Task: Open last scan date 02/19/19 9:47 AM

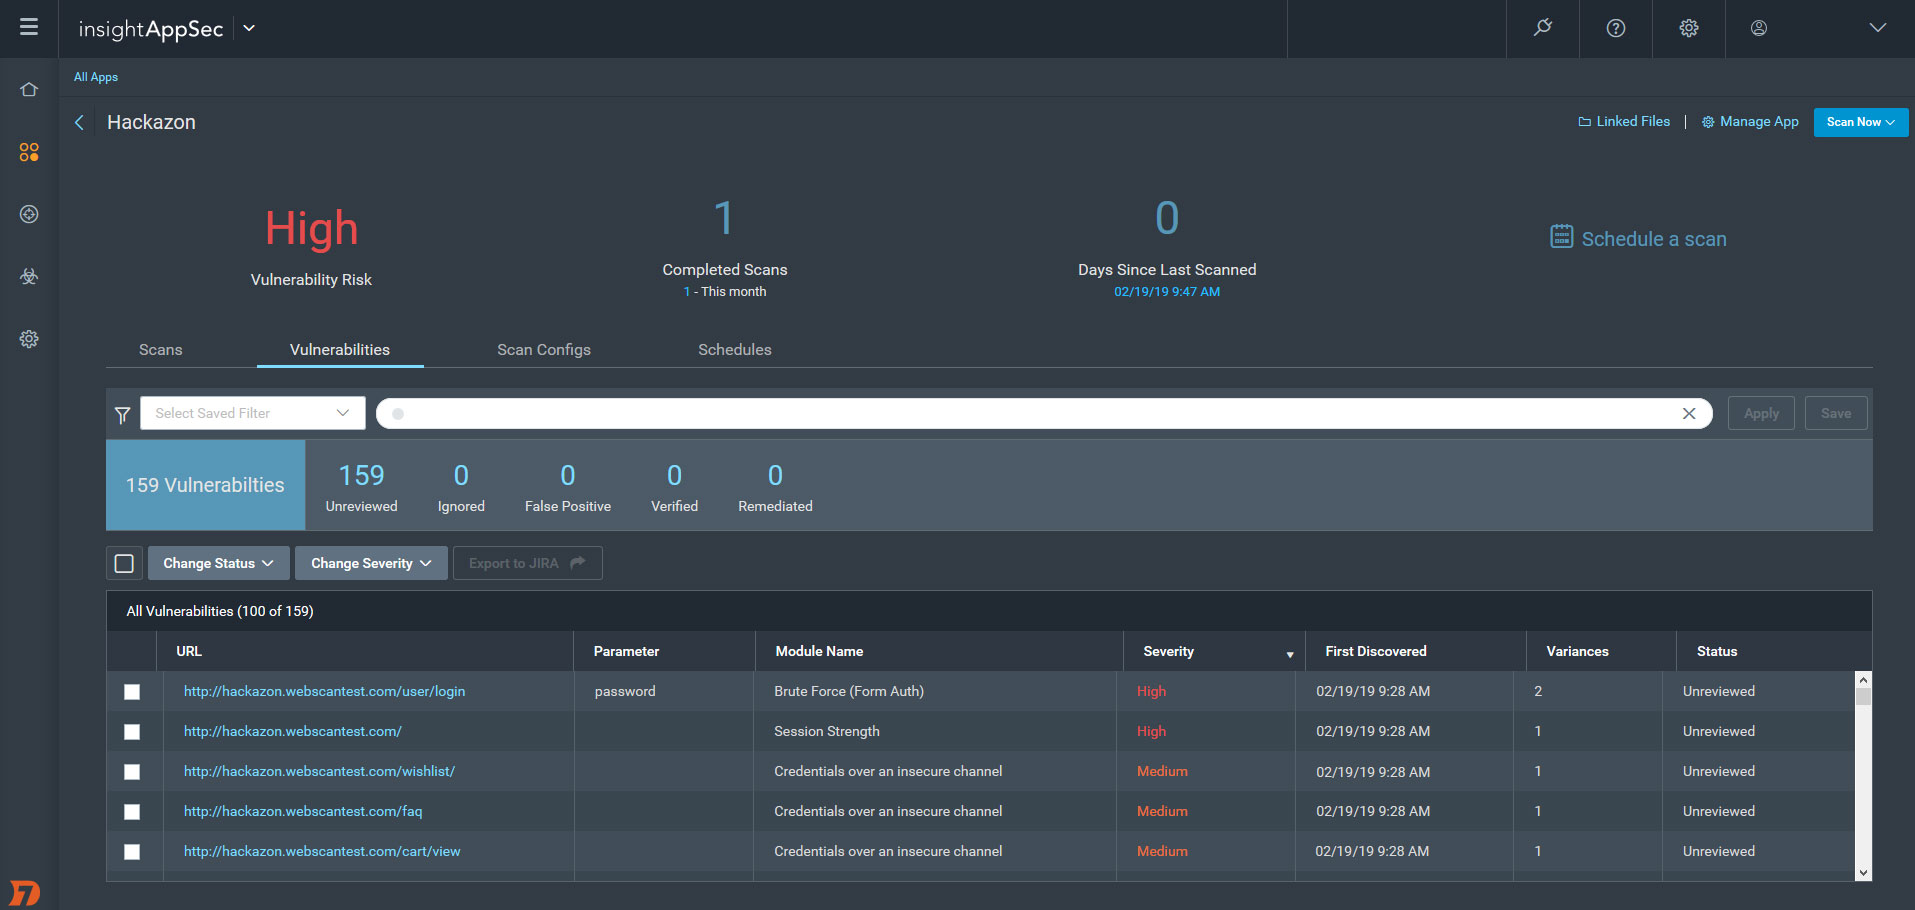Action: click(x=1167, y=292)
